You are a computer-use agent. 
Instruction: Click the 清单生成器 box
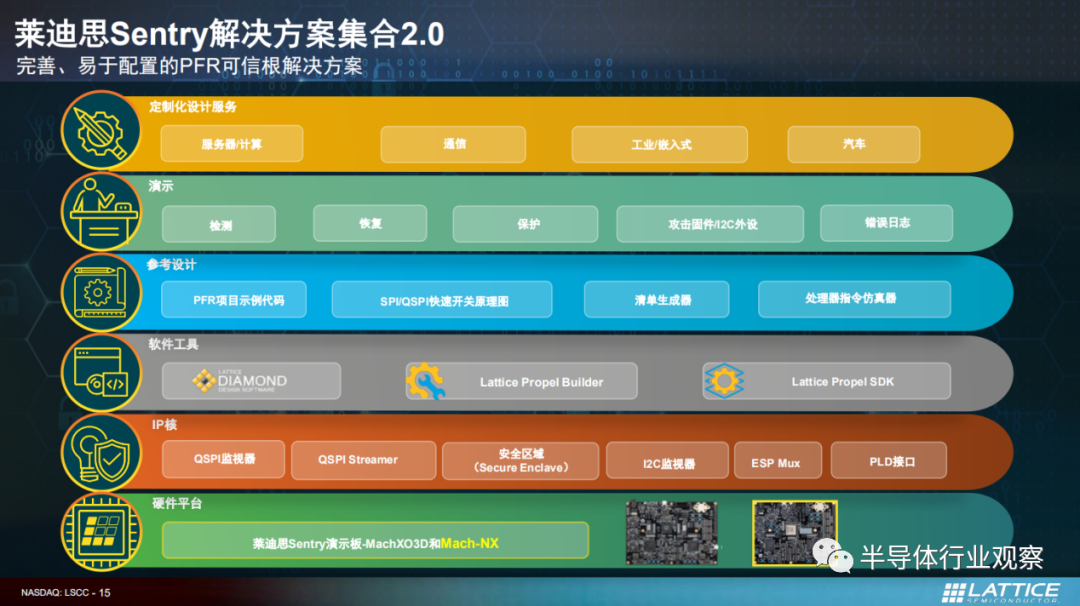[x=656, y=300]
